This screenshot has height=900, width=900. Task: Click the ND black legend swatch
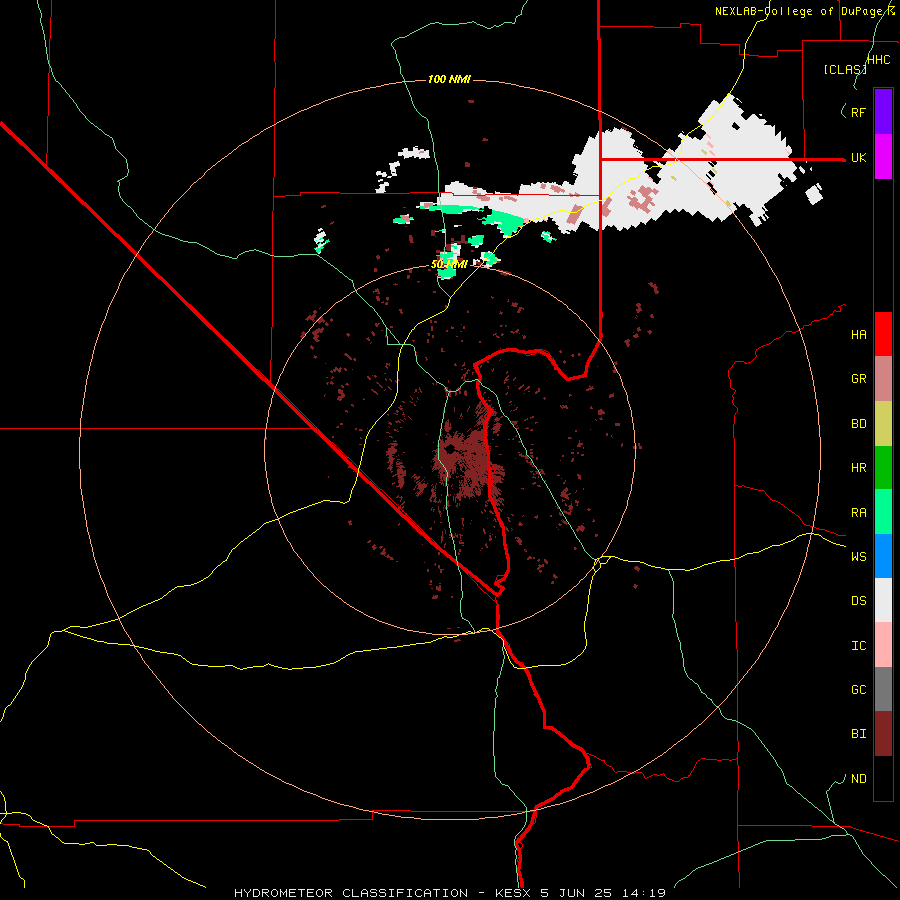883,778
